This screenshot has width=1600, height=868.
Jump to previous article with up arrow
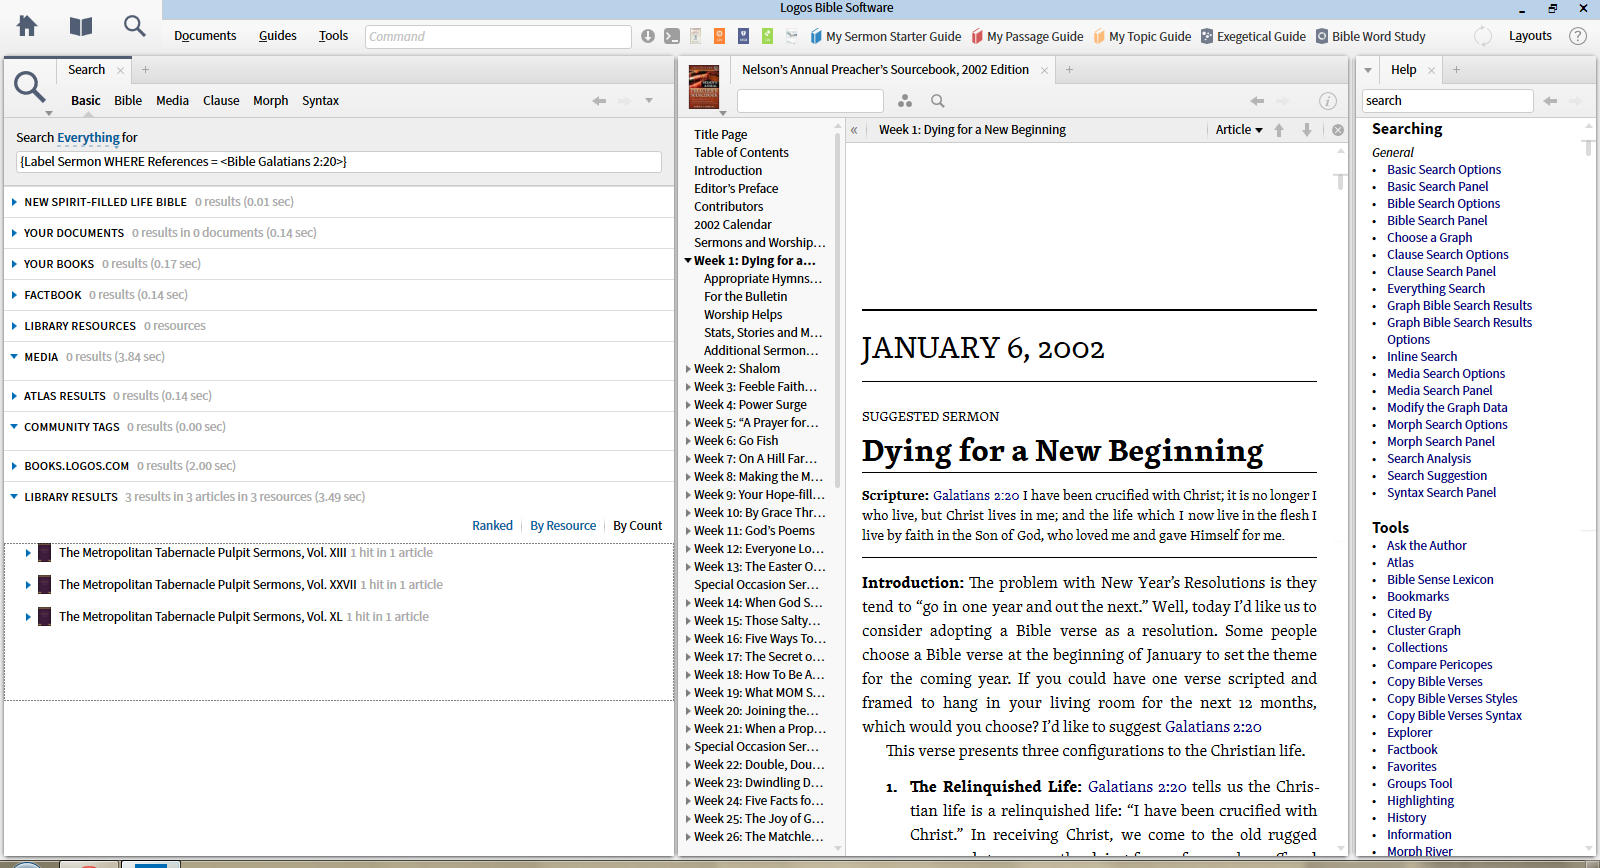tap(1279, 130)
